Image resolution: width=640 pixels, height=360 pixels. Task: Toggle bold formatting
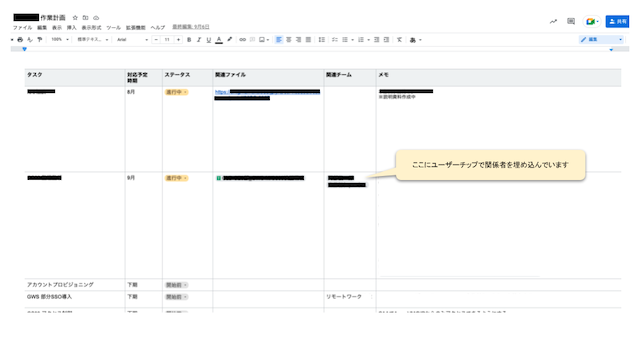pyautogui.click(x=189, y=40)
